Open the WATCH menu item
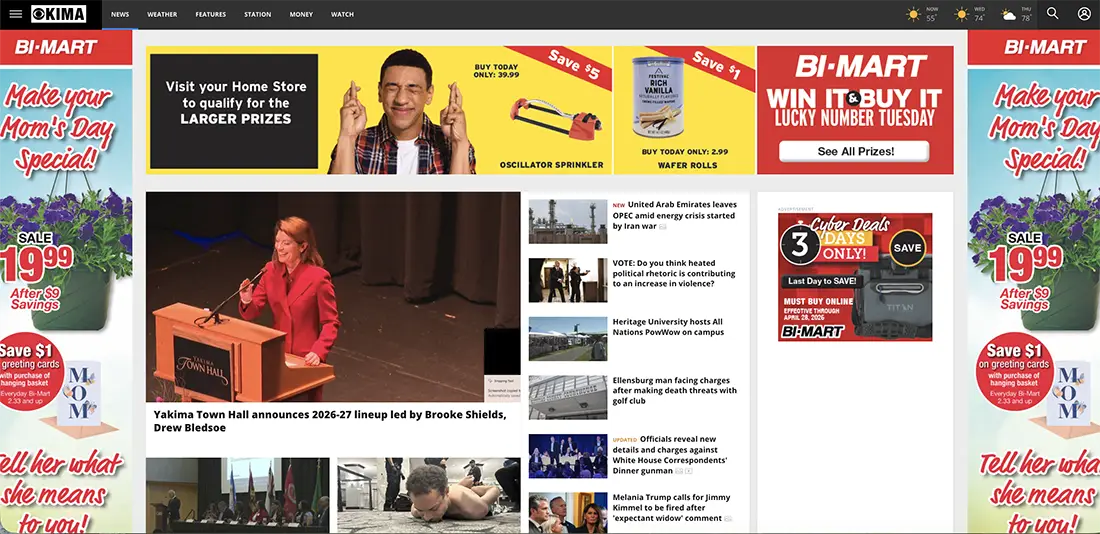Image resolution: width=1100 pixels, height=534 pixels. pyautogui.click(x=342, y=14)
